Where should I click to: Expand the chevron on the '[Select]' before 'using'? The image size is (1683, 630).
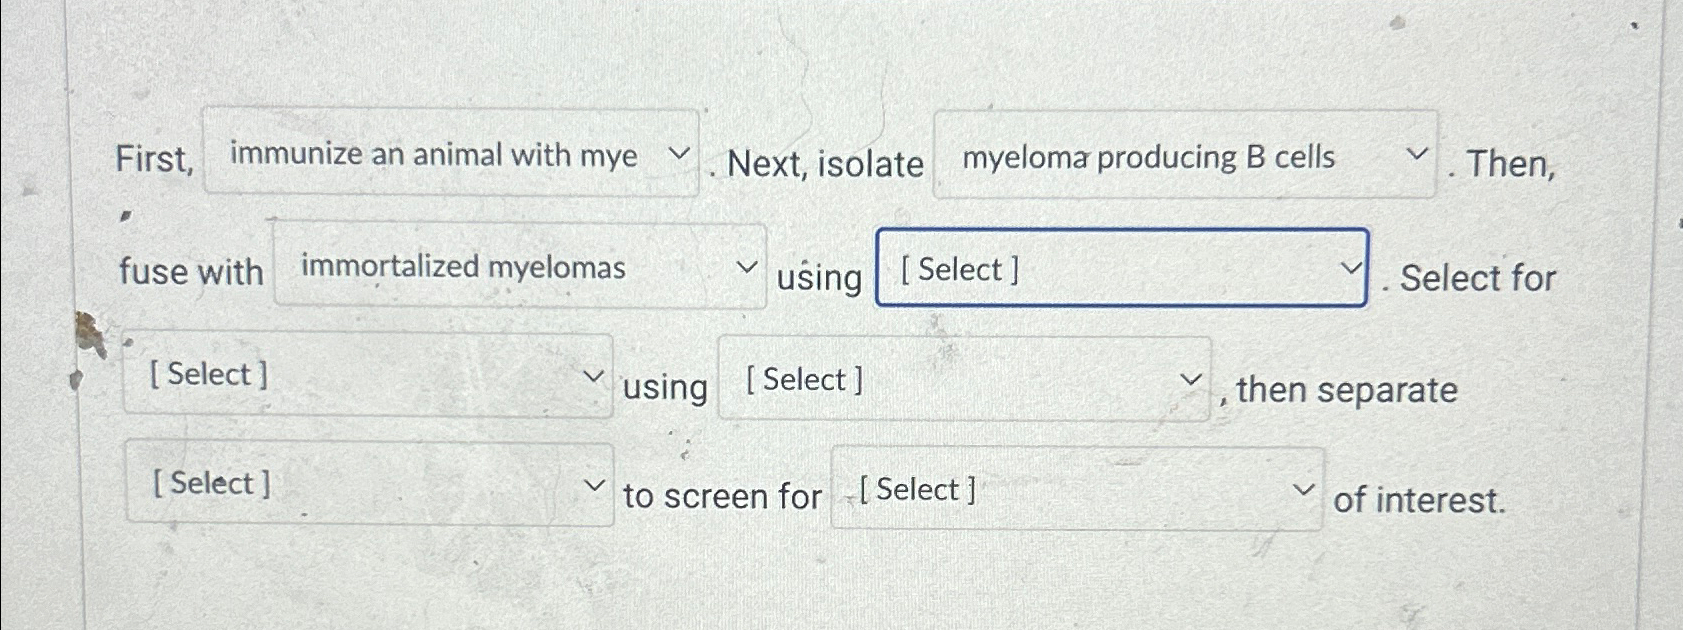tap(594, 375)
